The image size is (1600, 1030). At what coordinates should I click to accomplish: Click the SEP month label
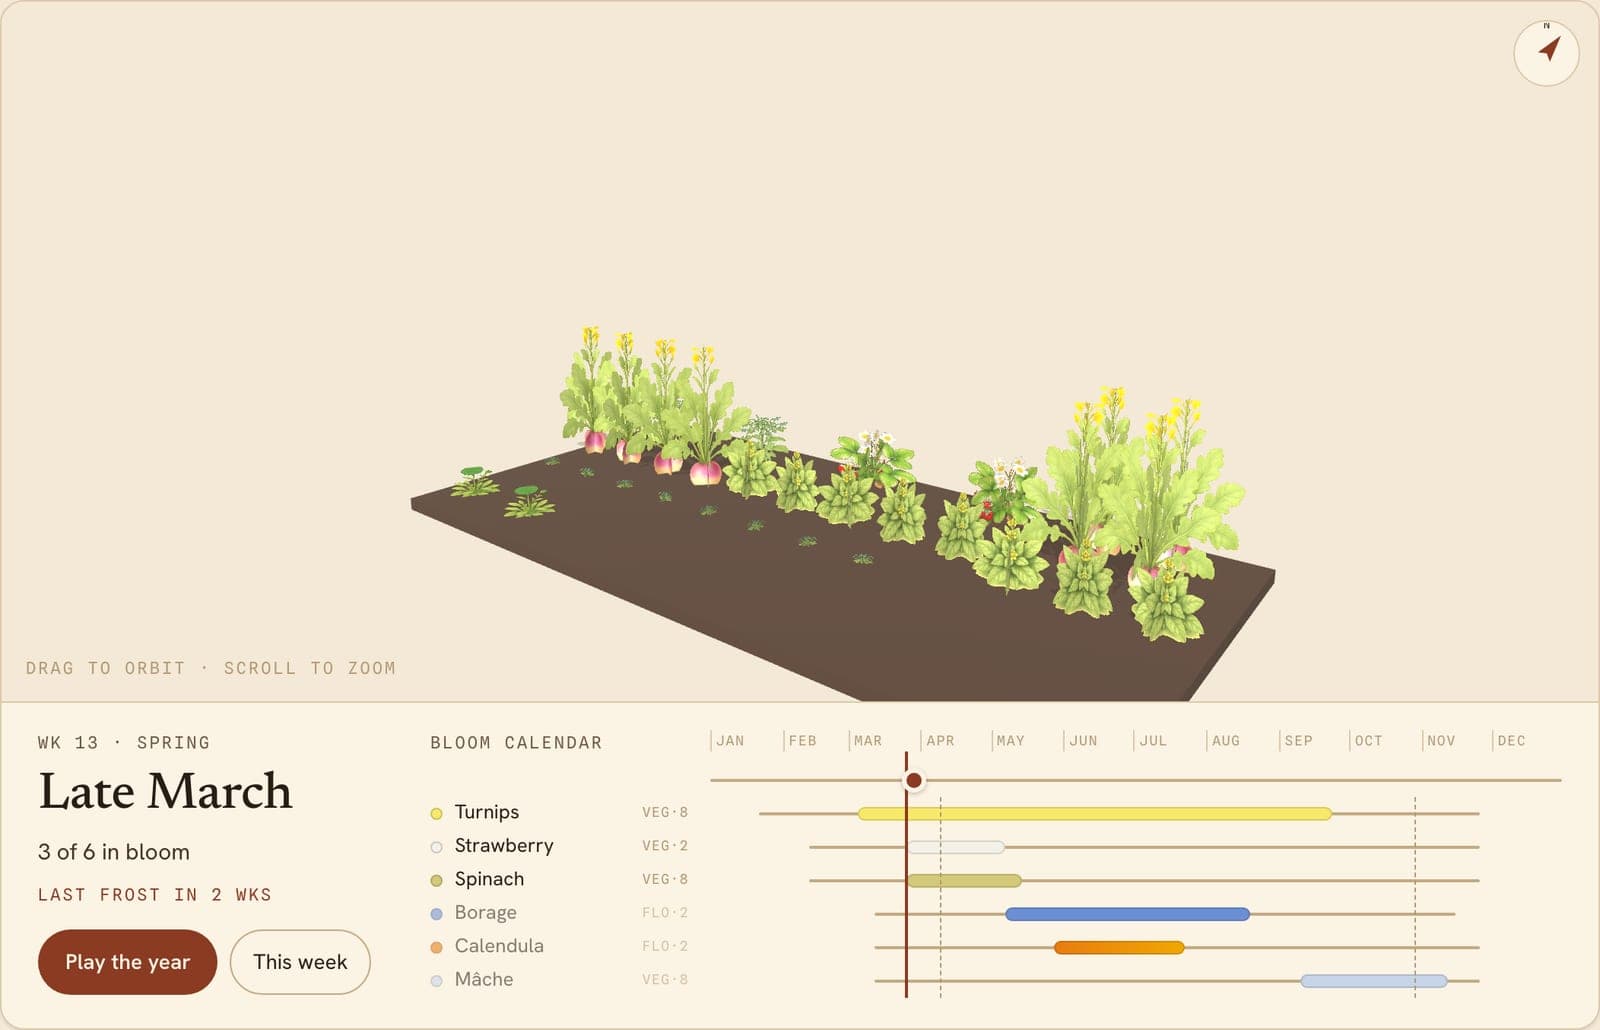pyautogui.click(x=1298, y=741)
